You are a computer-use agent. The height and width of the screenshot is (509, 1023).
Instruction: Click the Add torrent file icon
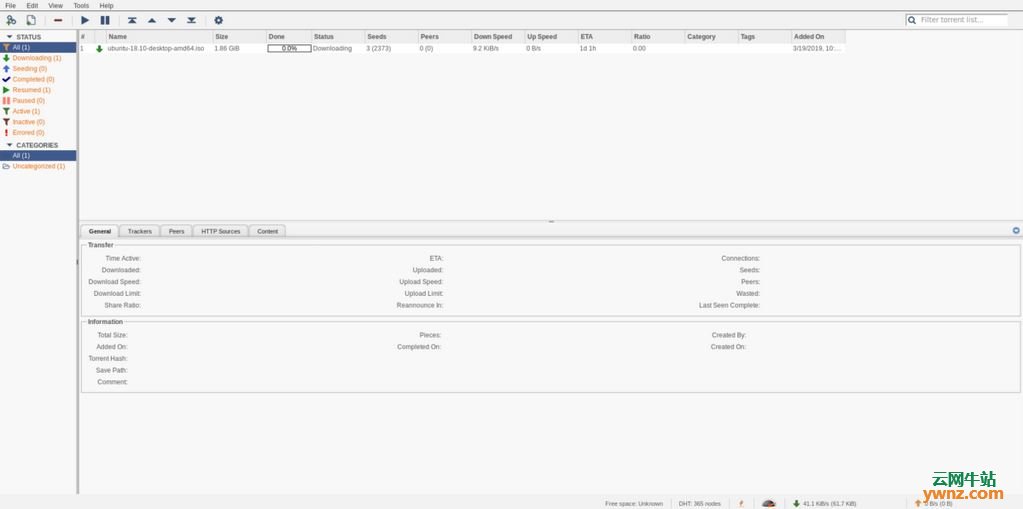tap(31, 20)
